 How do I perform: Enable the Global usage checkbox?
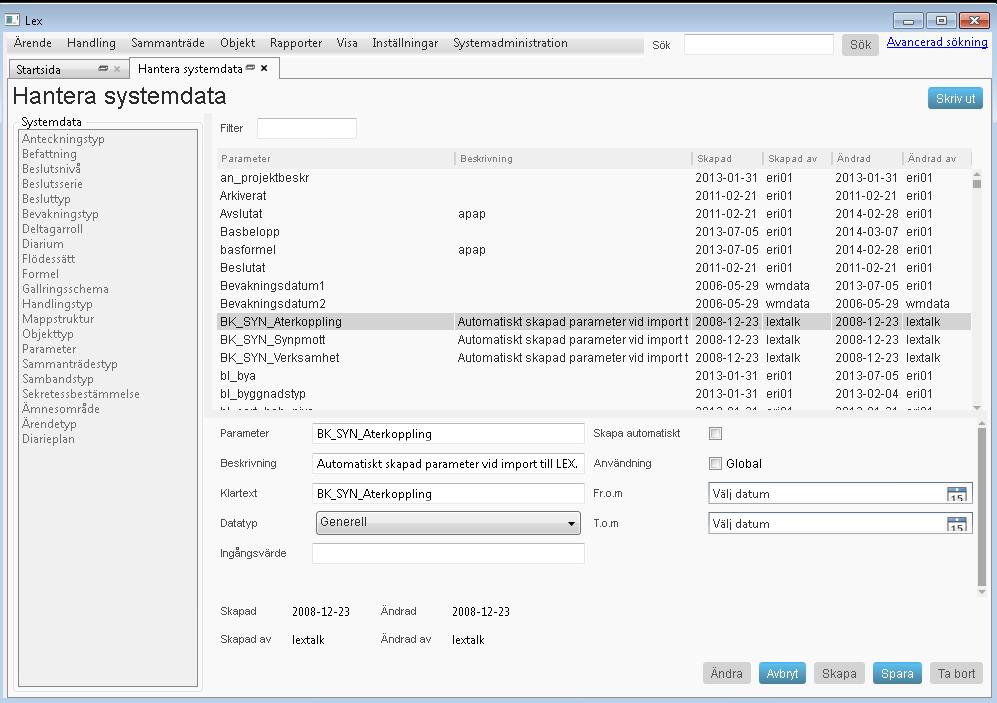[x=715, y=463]
